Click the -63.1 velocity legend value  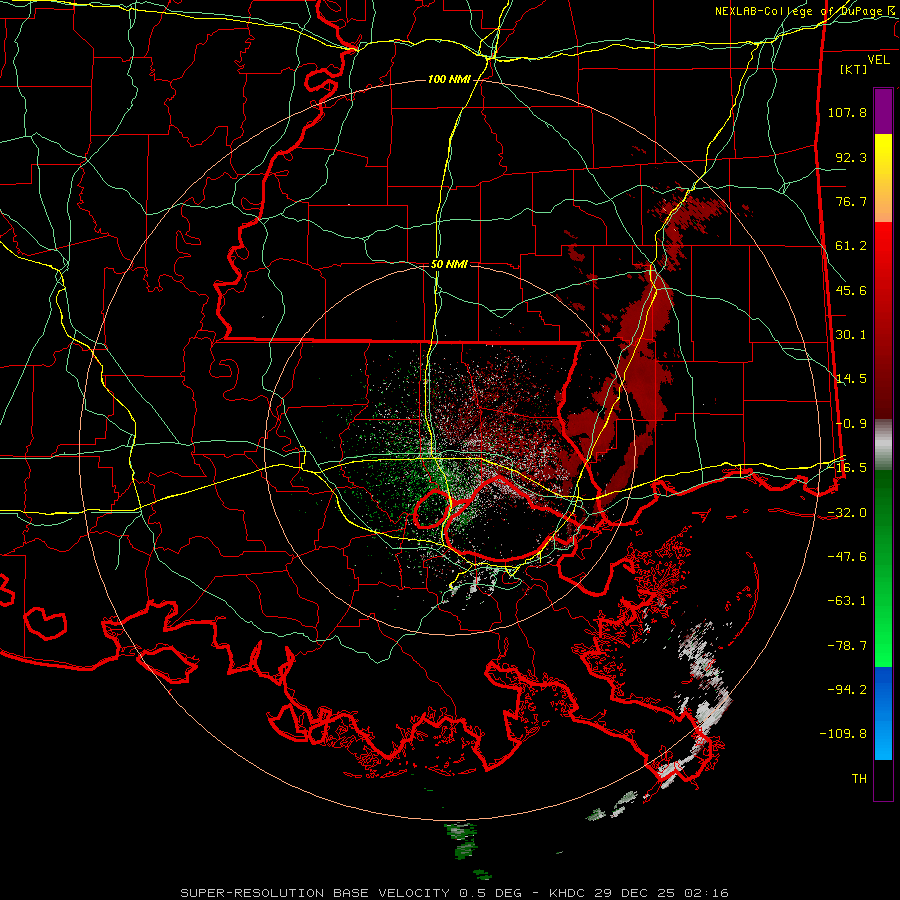[847, 601]
